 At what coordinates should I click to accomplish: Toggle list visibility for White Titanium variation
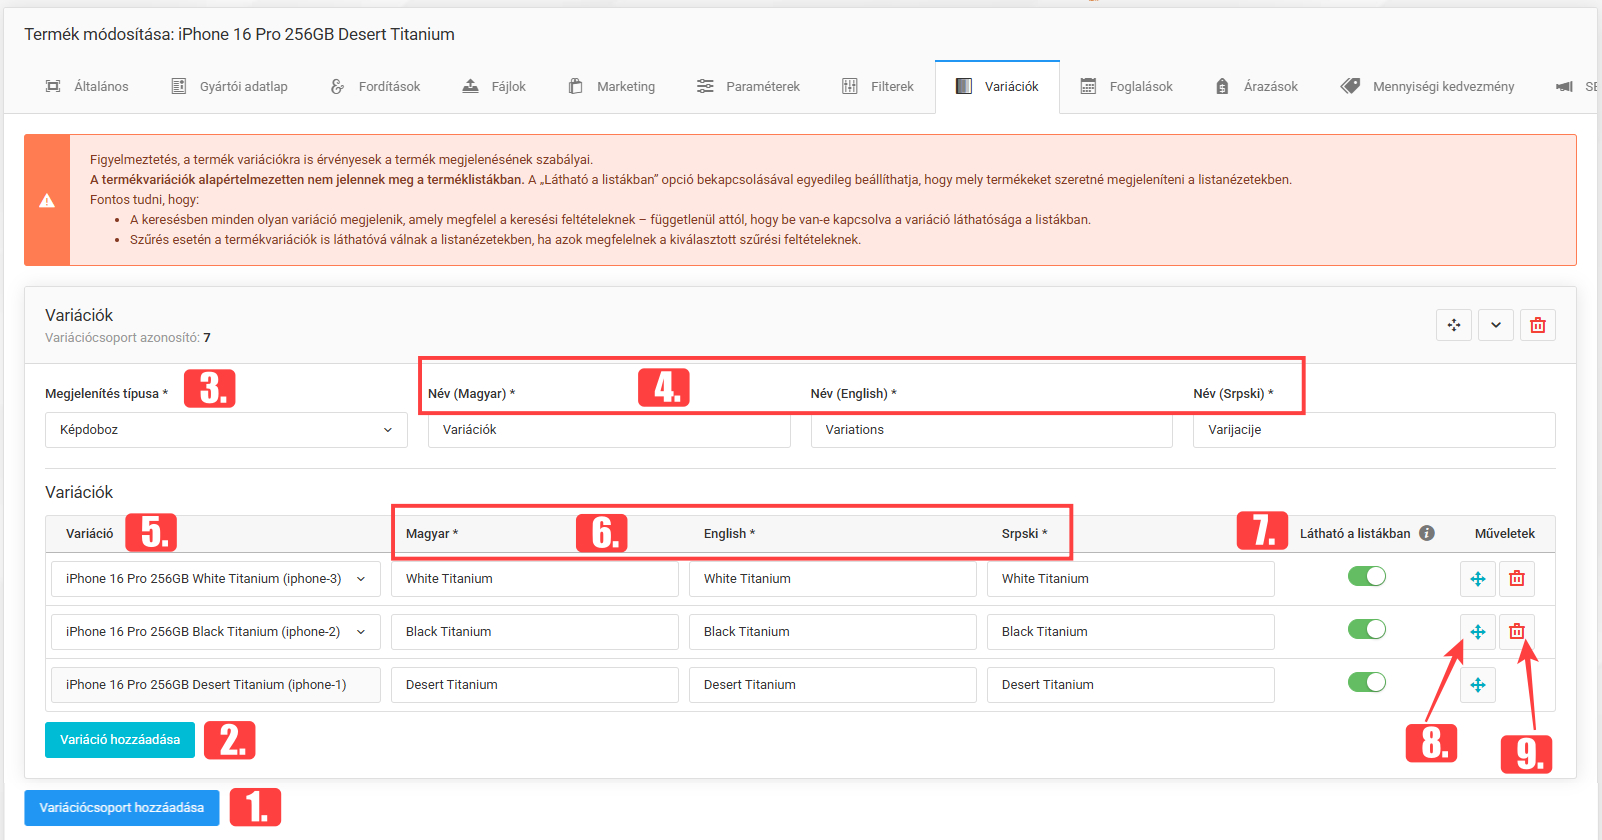click(x=1366, y=576)
